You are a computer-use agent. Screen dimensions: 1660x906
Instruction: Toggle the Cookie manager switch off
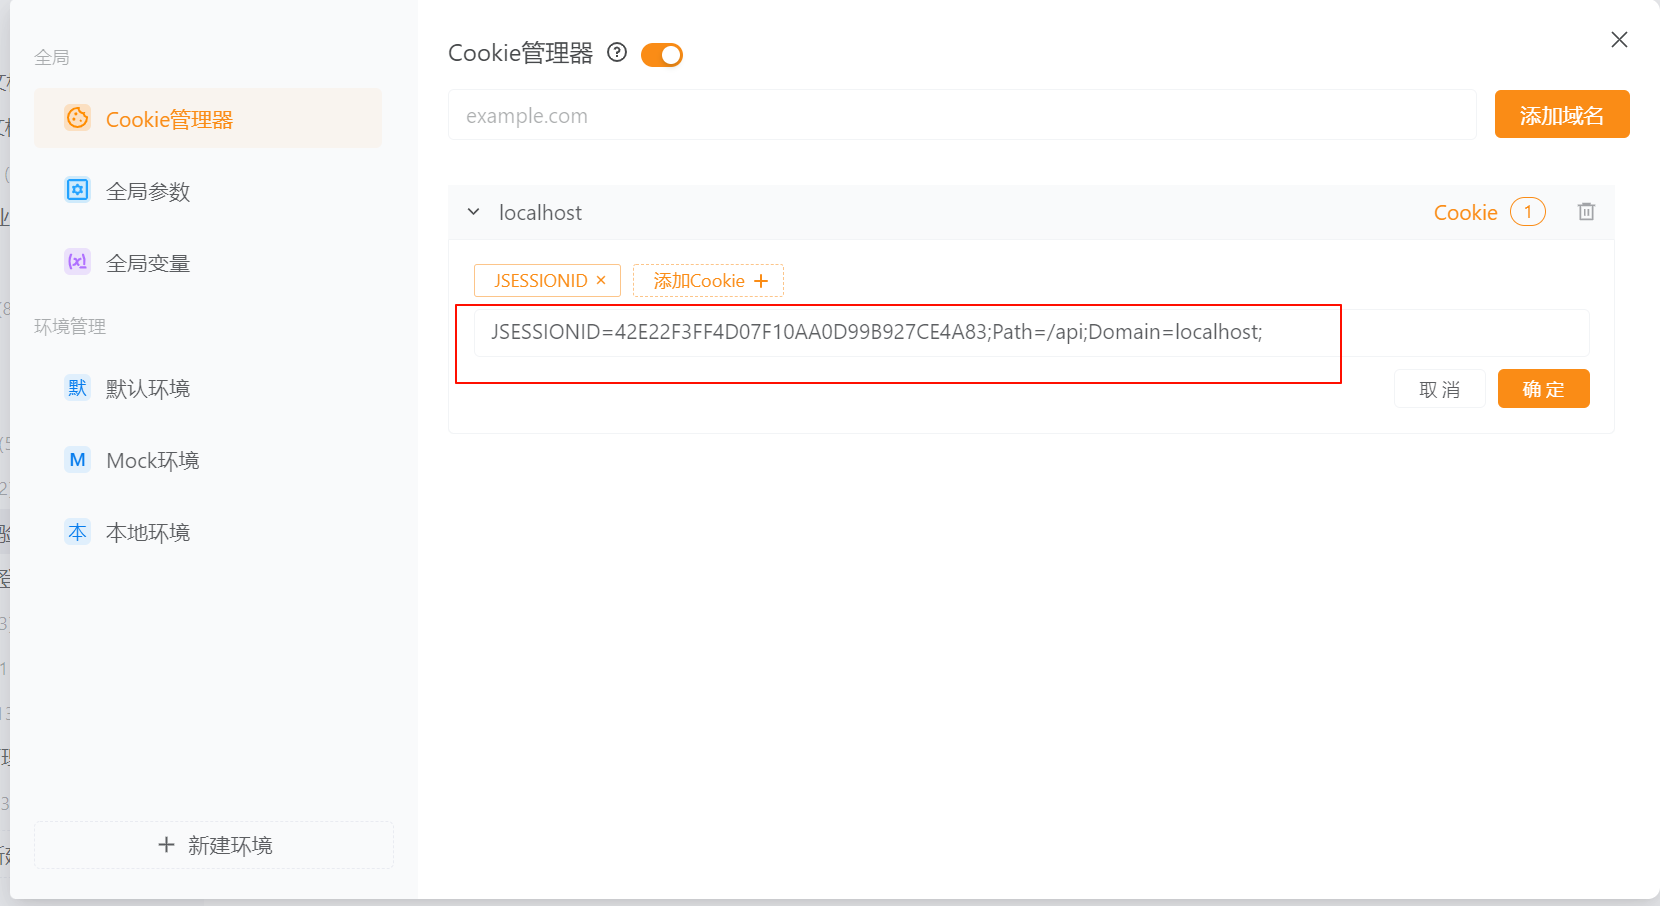coord(662,55)
